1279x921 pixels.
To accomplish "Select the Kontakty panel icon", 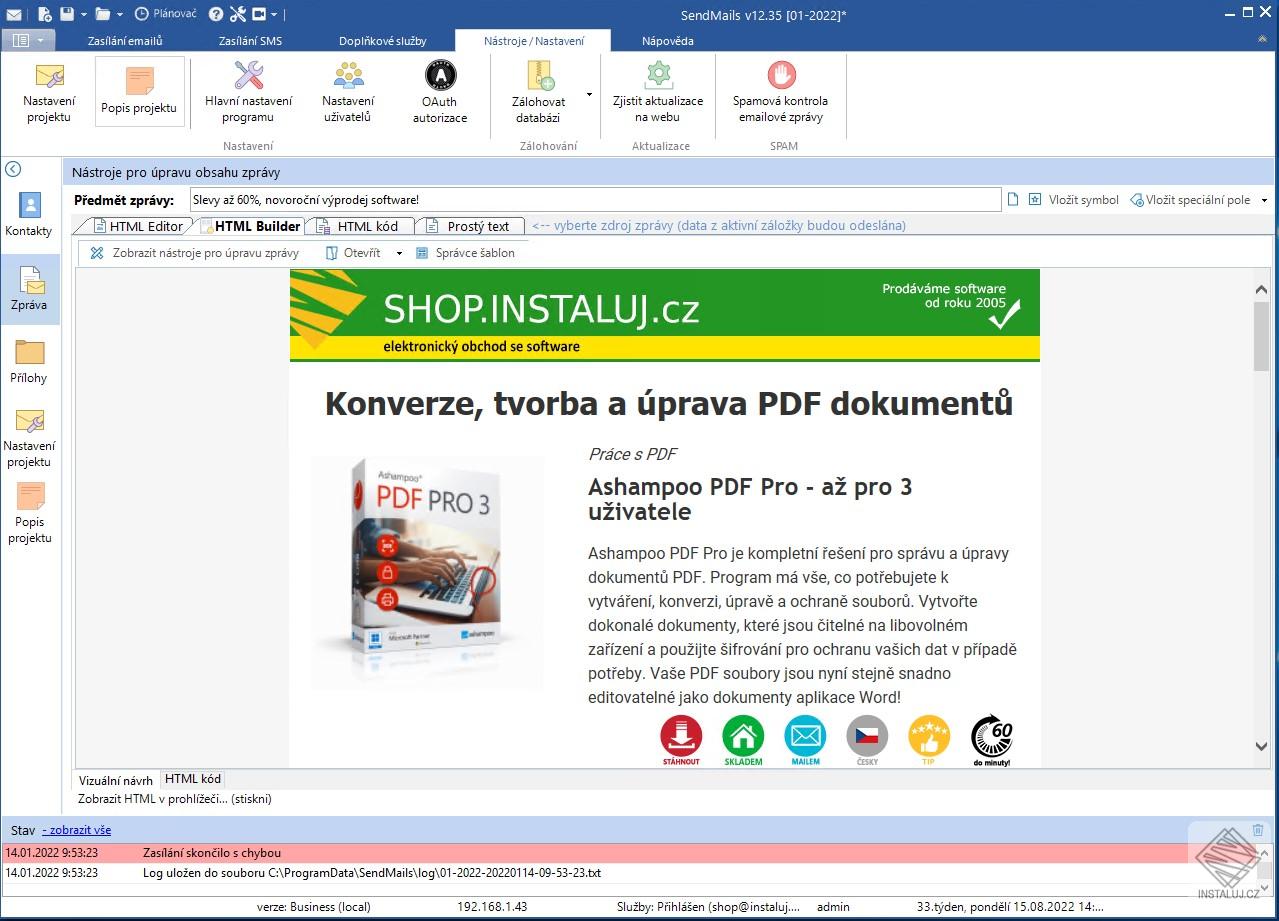I will 29,212.
